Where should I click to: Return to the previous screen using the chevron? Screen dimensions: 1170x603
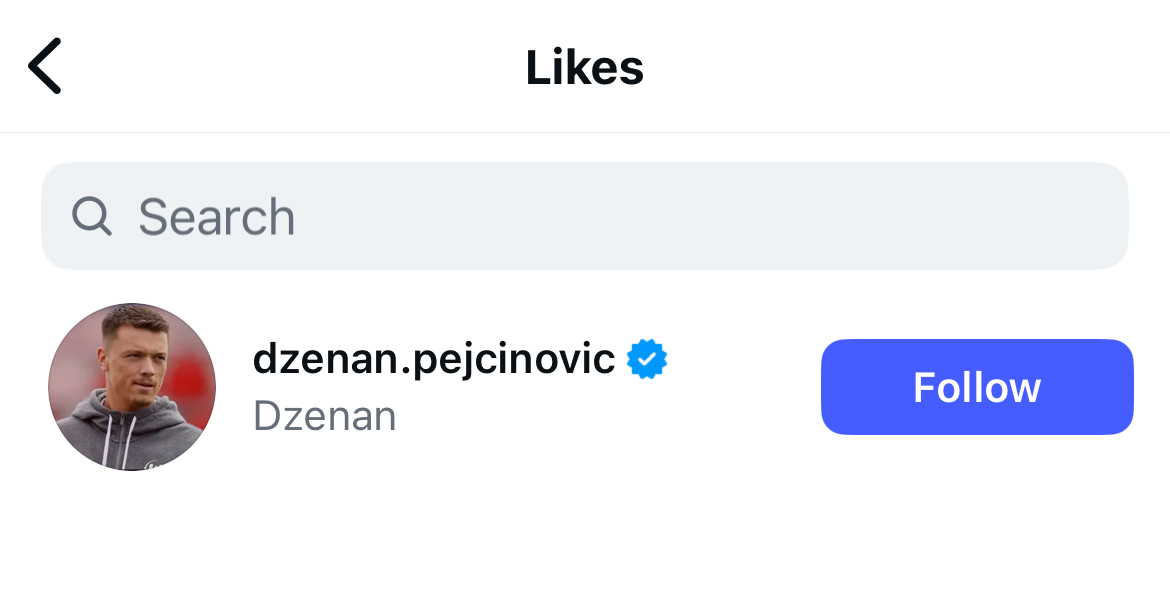45,66
